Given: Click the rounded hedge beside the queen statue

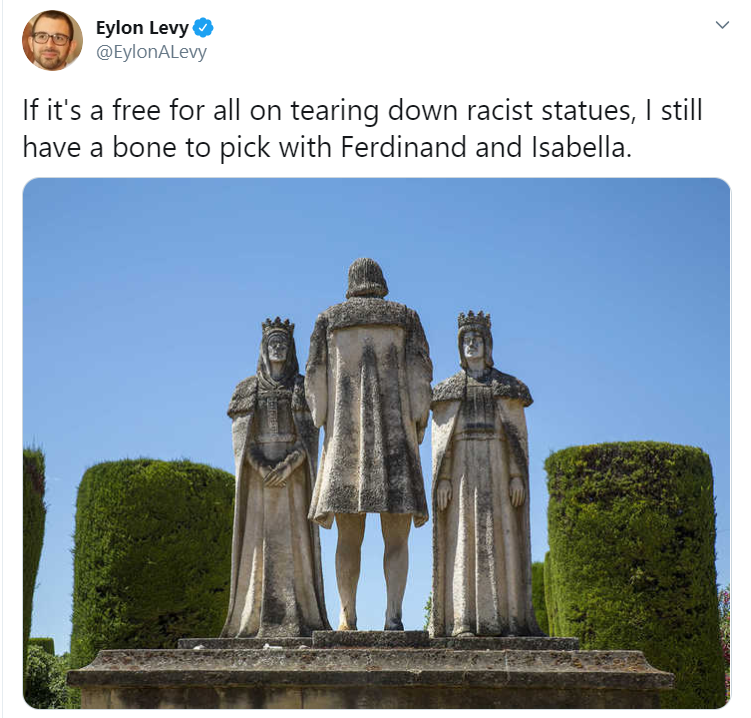Looking at the screenshot, I should click(x=153, y=551).
